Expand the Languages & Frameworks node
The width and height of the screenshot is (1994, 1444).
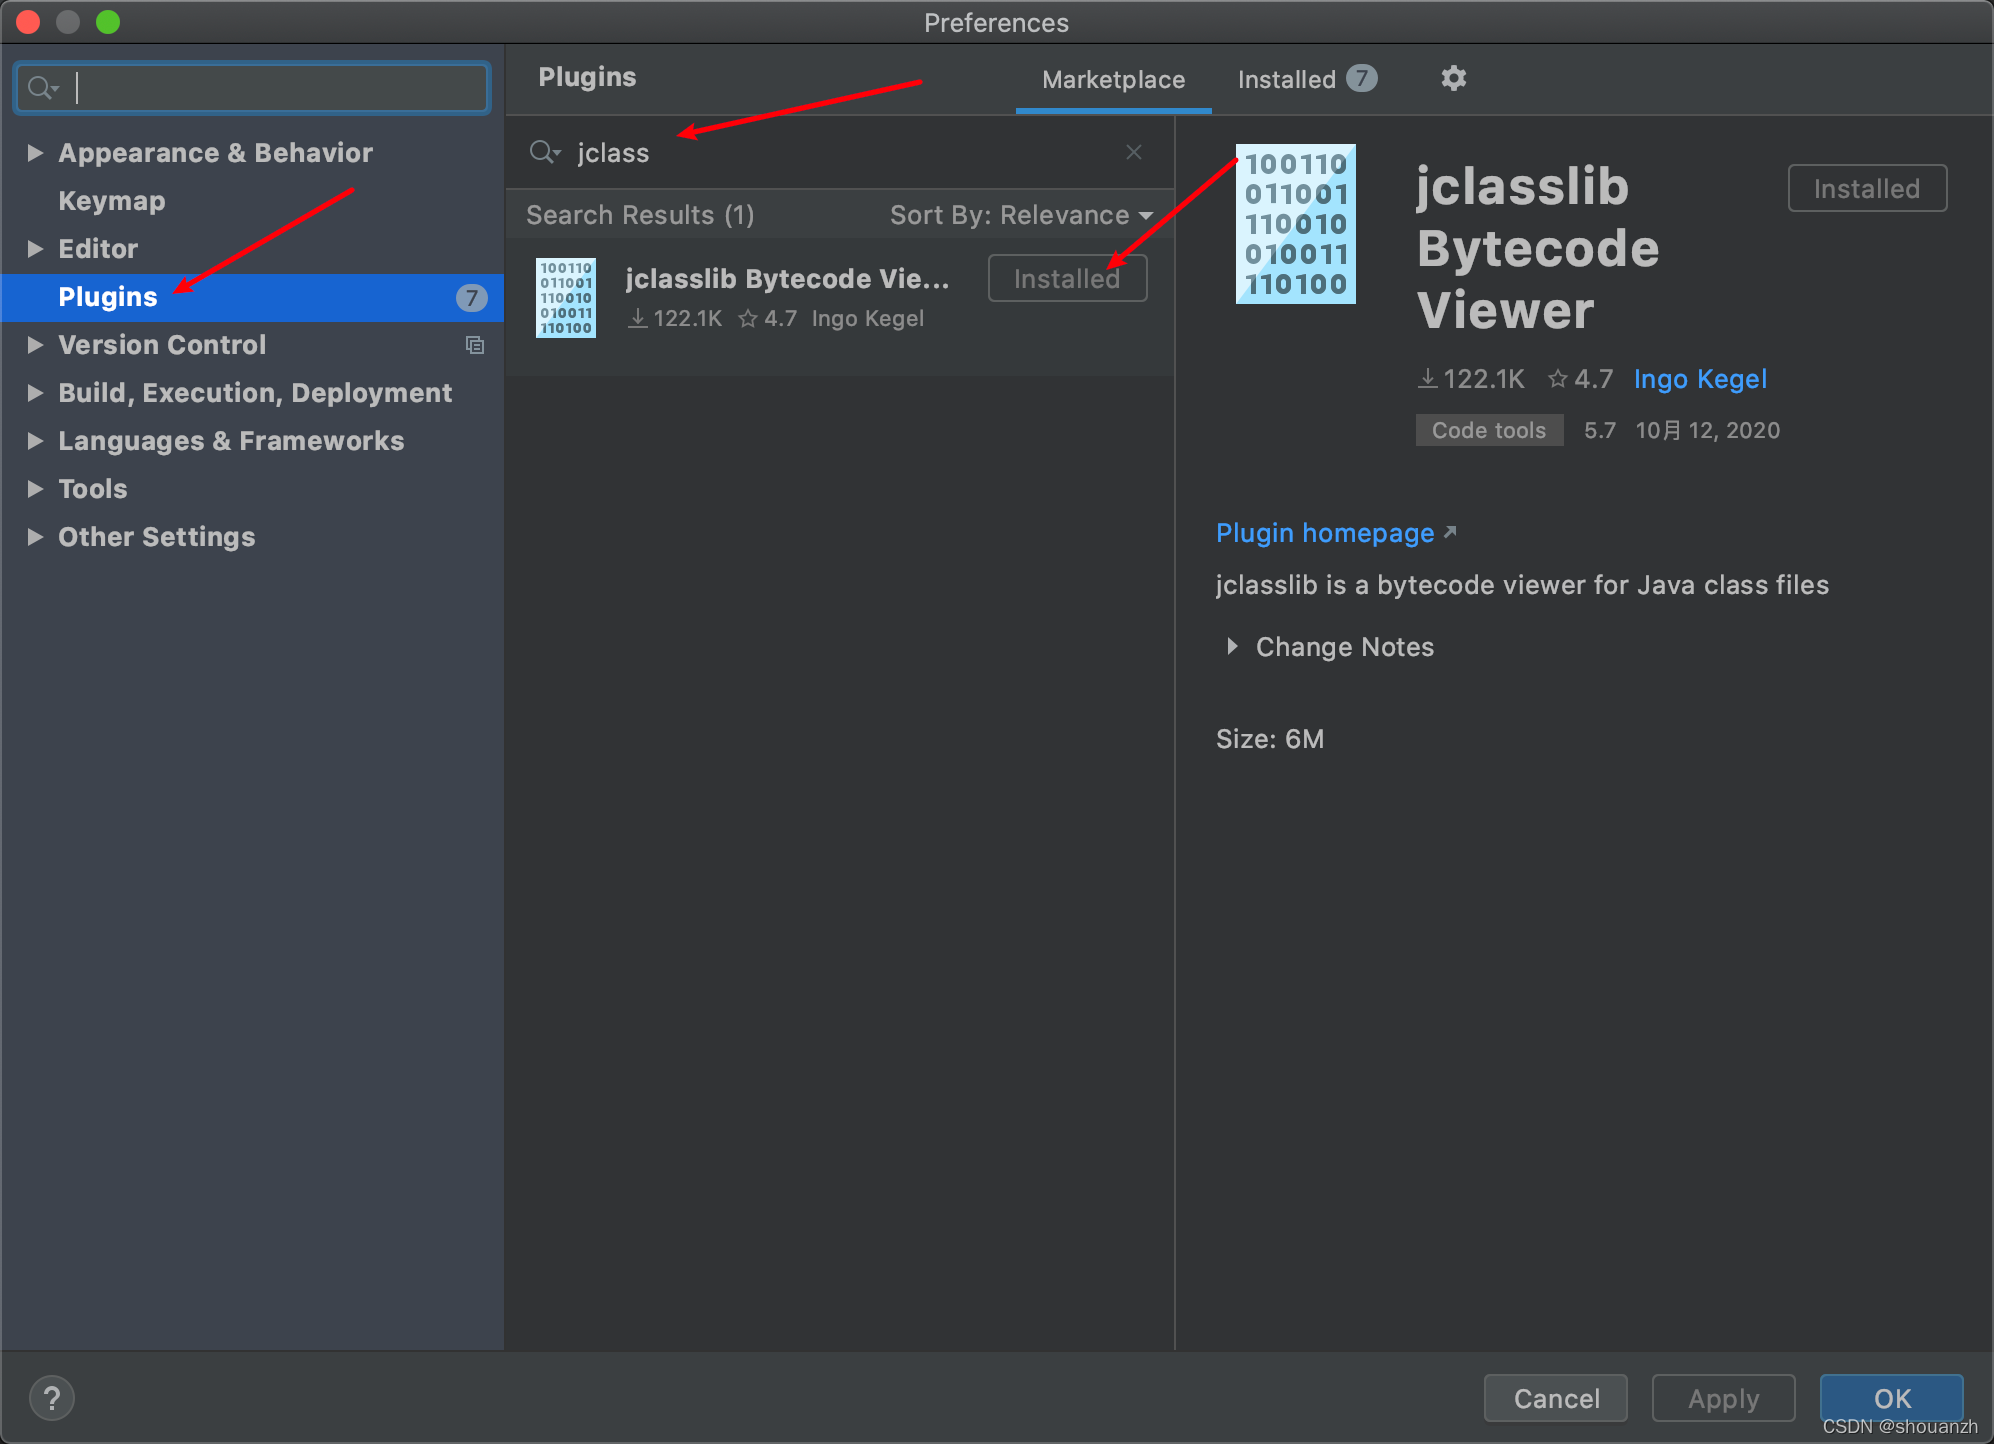[35, 441]
